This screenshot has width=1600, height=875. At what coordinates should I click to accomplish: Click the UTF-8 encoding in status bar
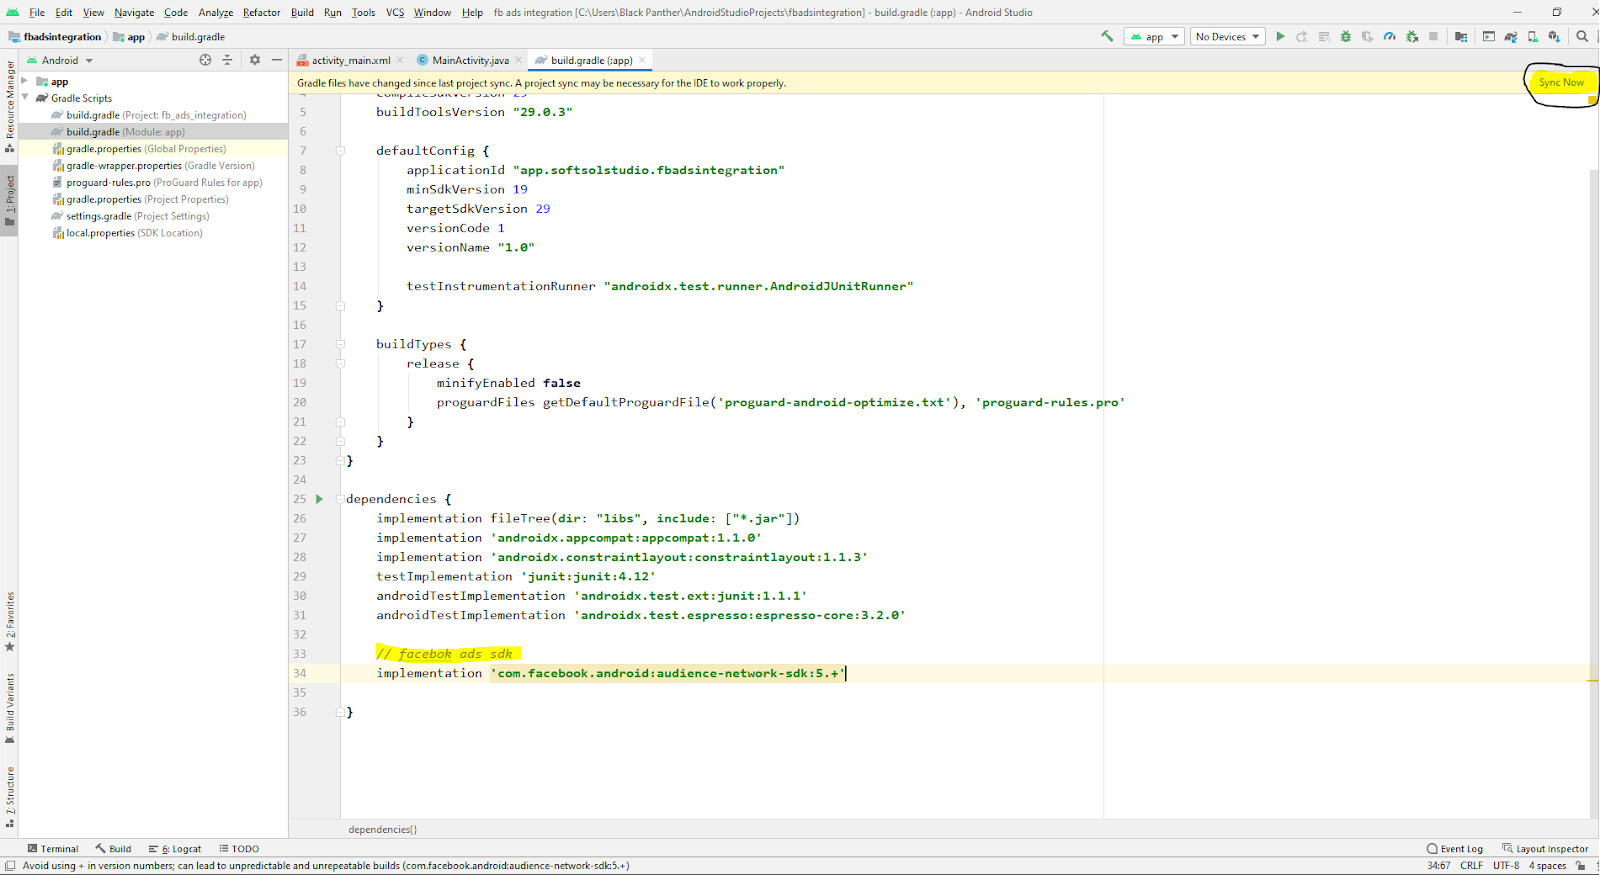click(x=1506, y=865)
